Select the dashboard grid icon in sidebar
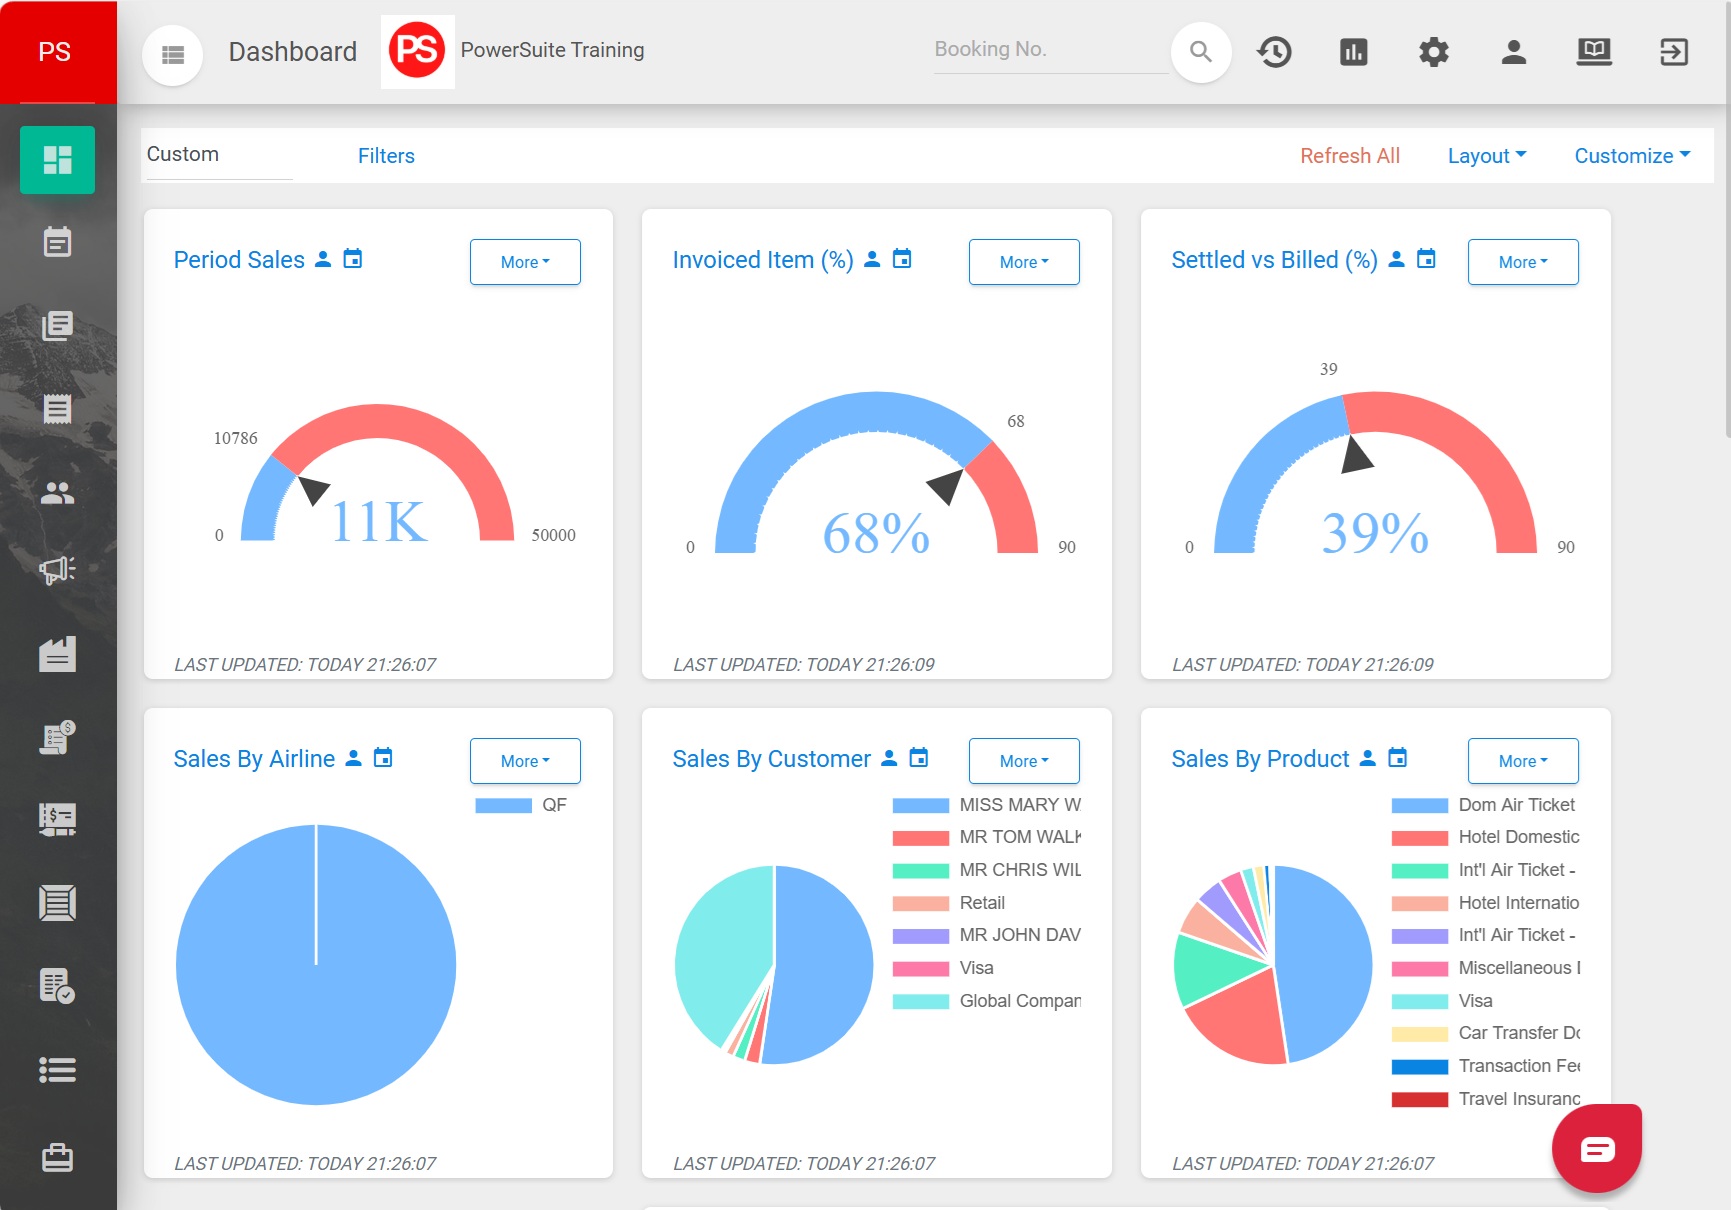 [x=58, y=160]
